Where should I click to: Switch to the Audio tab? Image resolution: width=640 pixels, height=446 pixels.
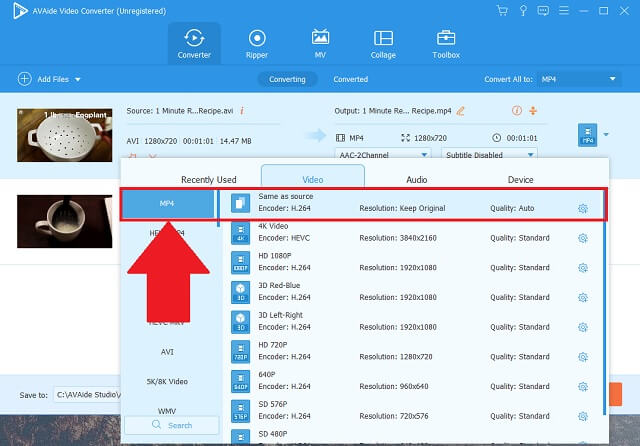[416, 180]
